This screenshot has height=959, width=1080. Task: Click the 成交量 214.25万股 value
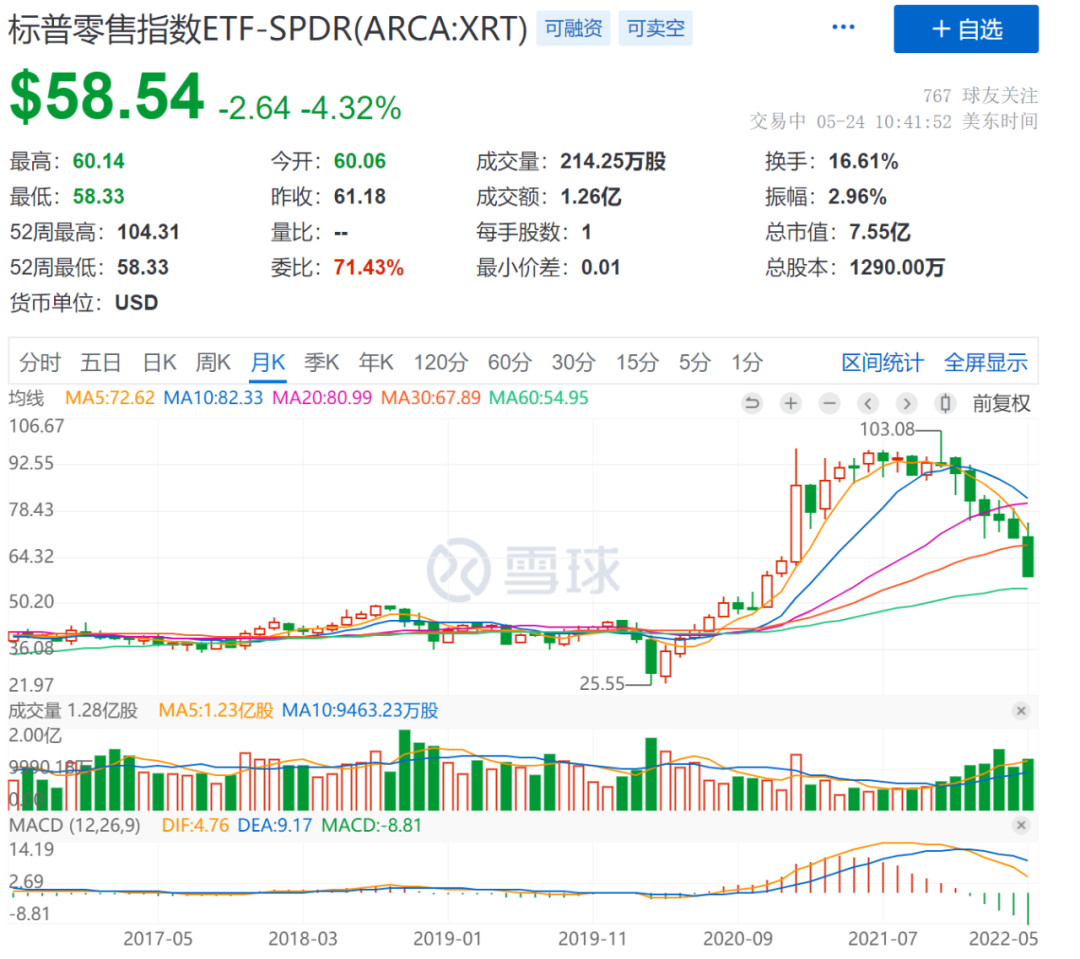[x=612, y=161]
